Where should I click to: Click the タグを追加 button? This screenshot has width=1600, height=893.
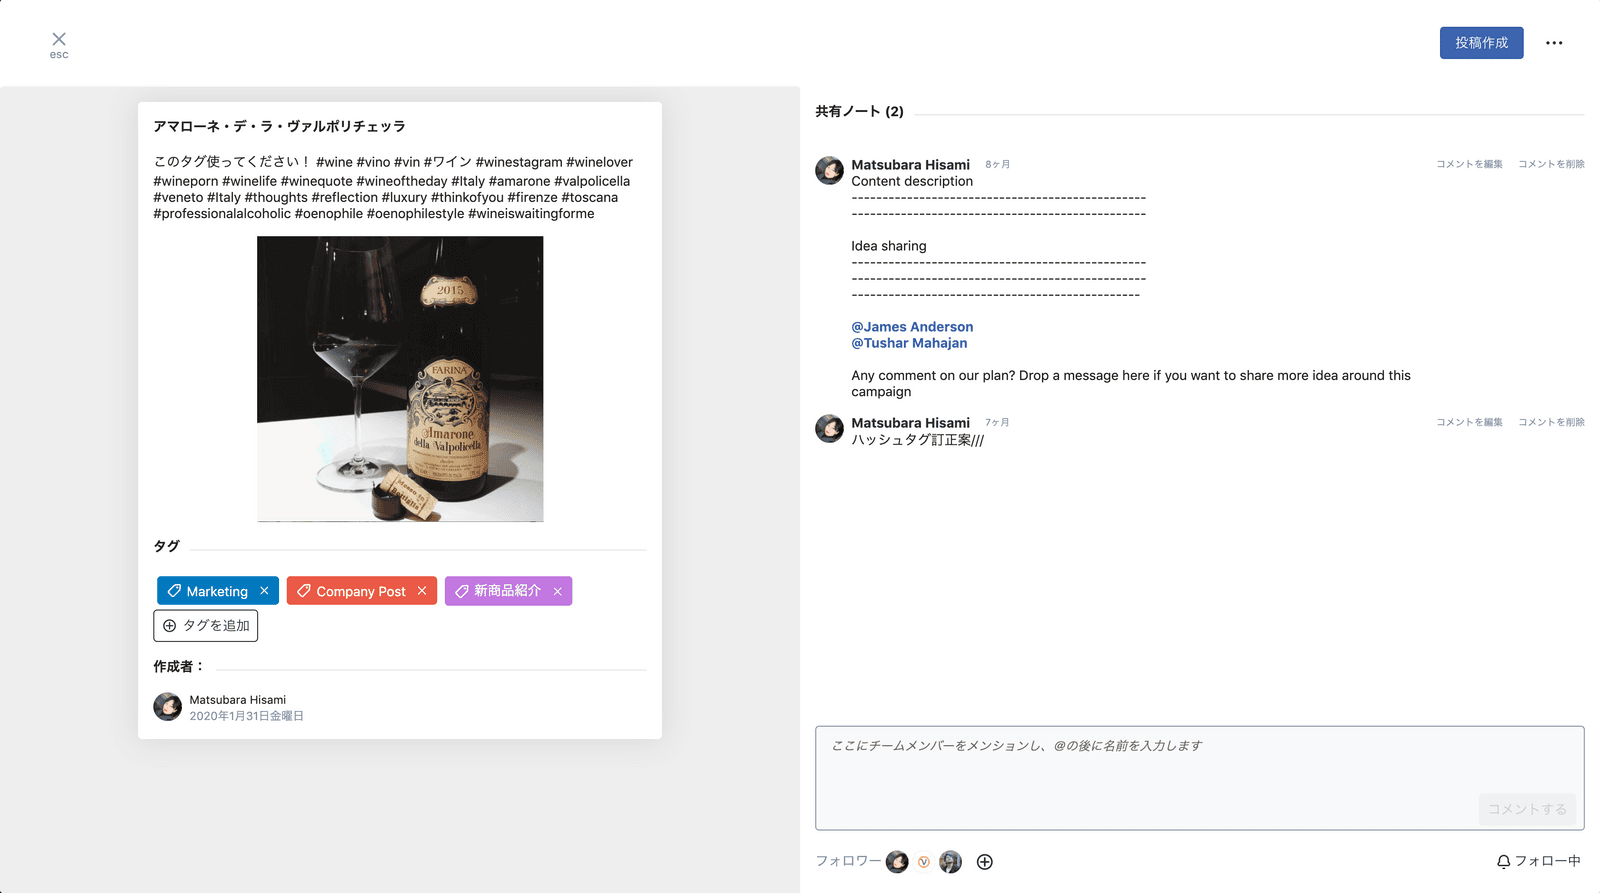(x=206, y=626)
